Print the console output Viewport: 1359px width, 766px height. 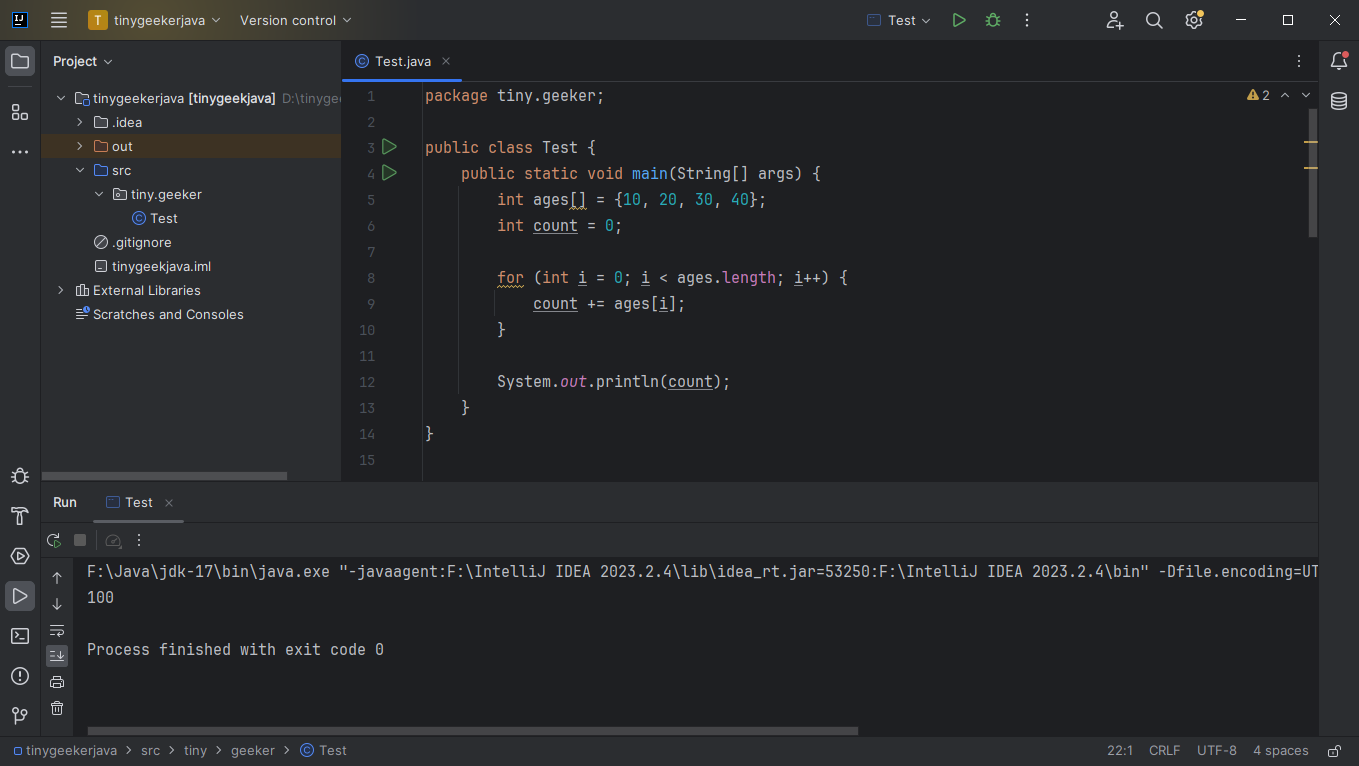click(57, 682)
